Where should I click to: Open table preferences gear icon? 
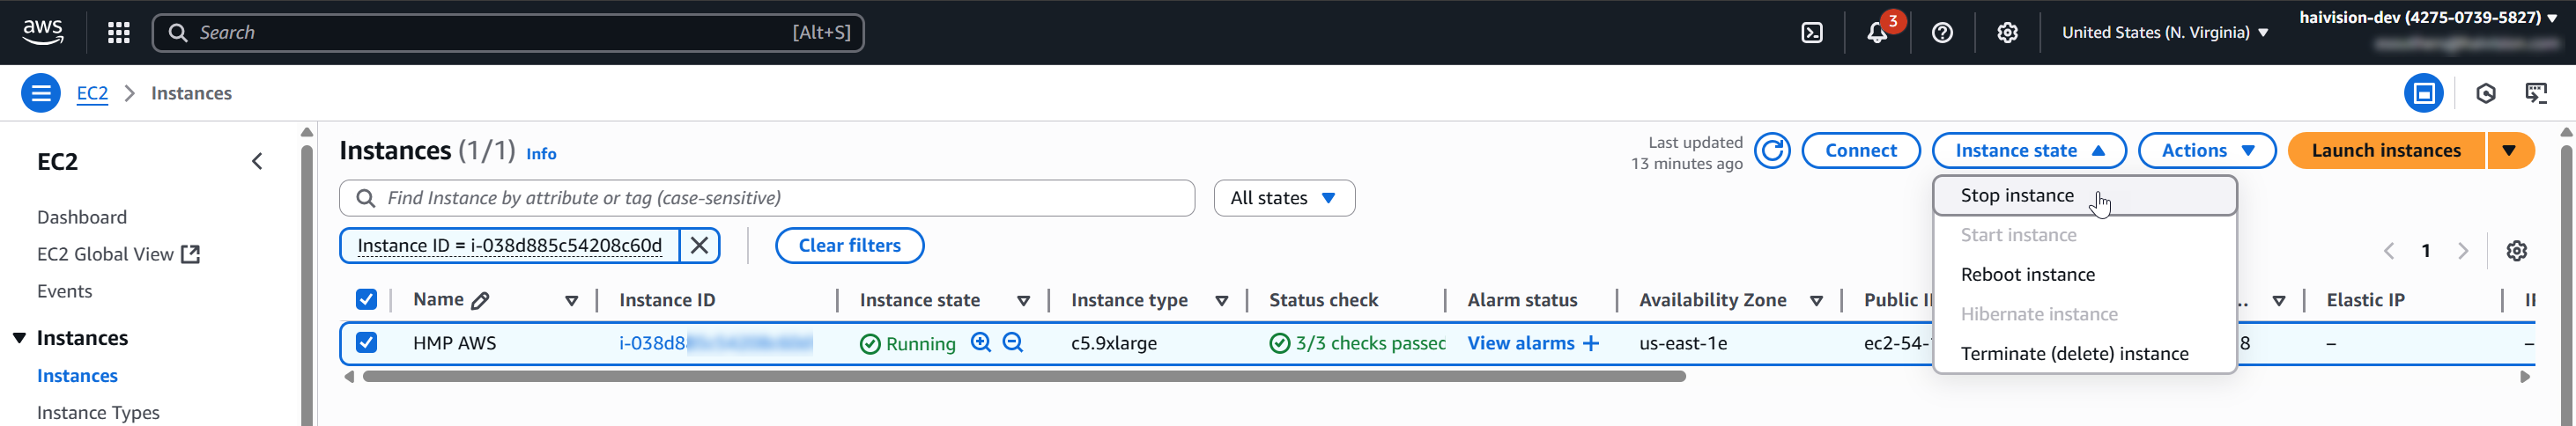click(2516, 251)
